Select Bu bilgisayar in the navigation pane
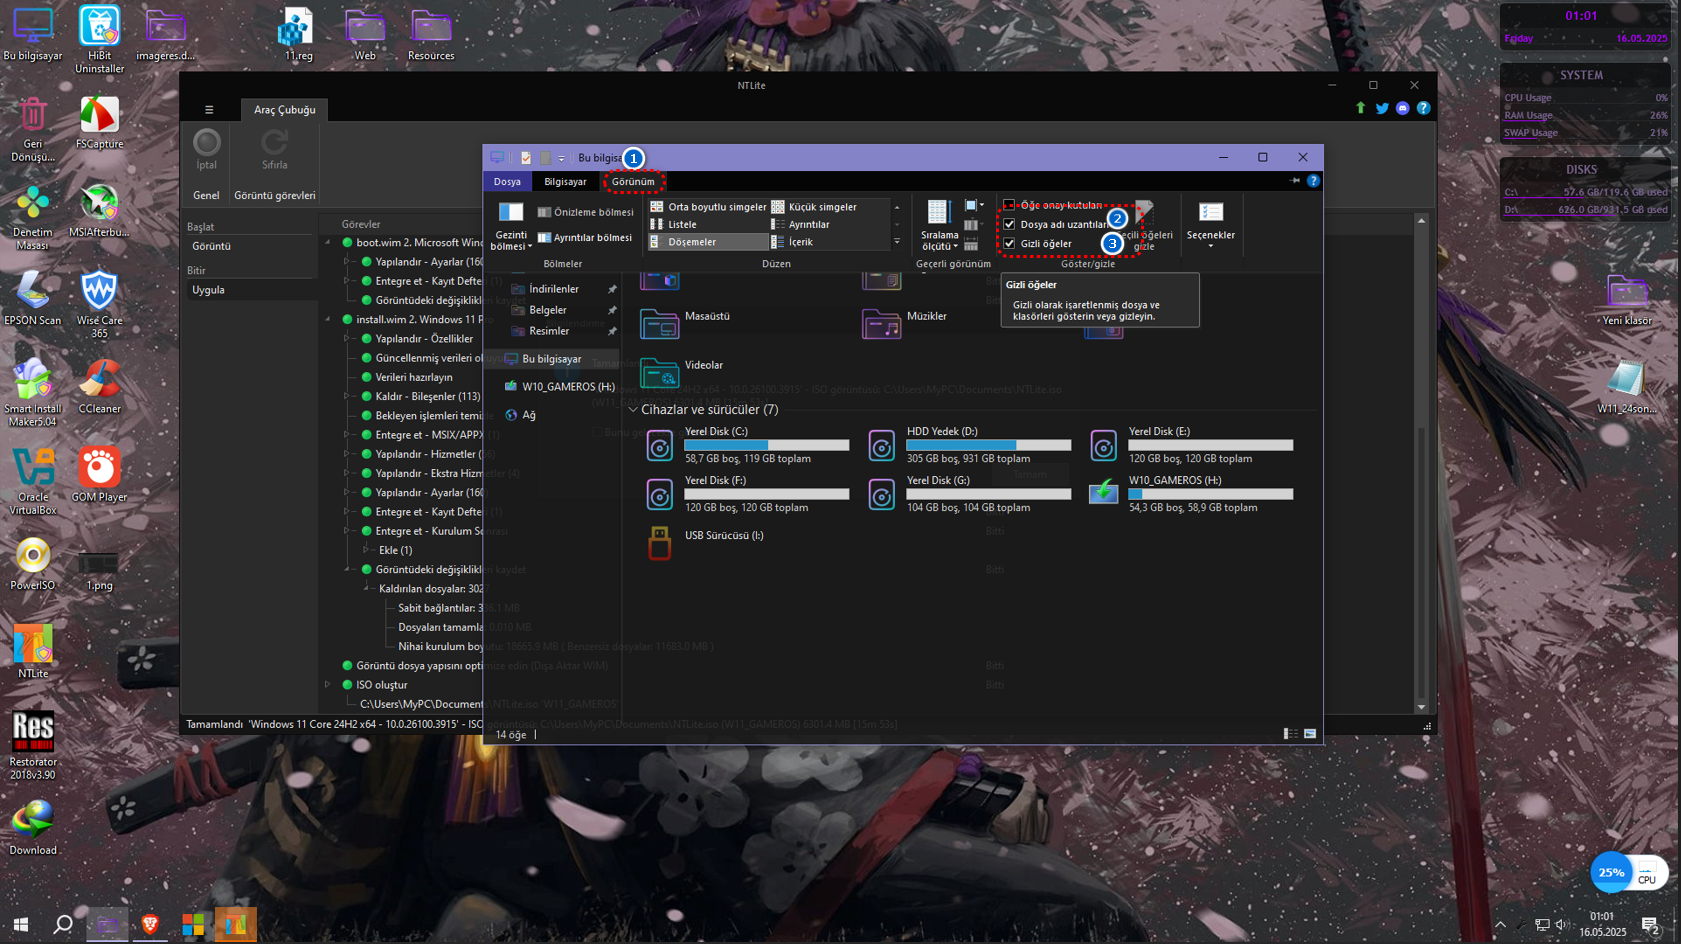 551,359
